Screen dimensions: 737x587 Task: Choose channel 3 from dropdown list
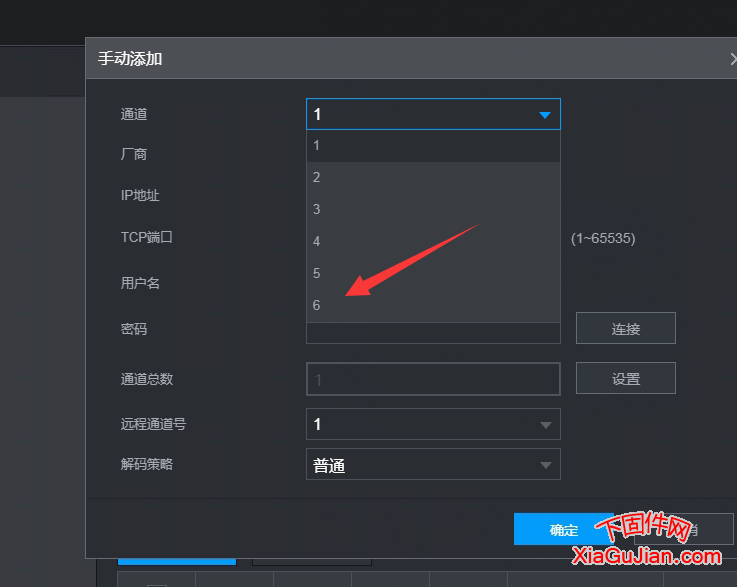(433, 209)
